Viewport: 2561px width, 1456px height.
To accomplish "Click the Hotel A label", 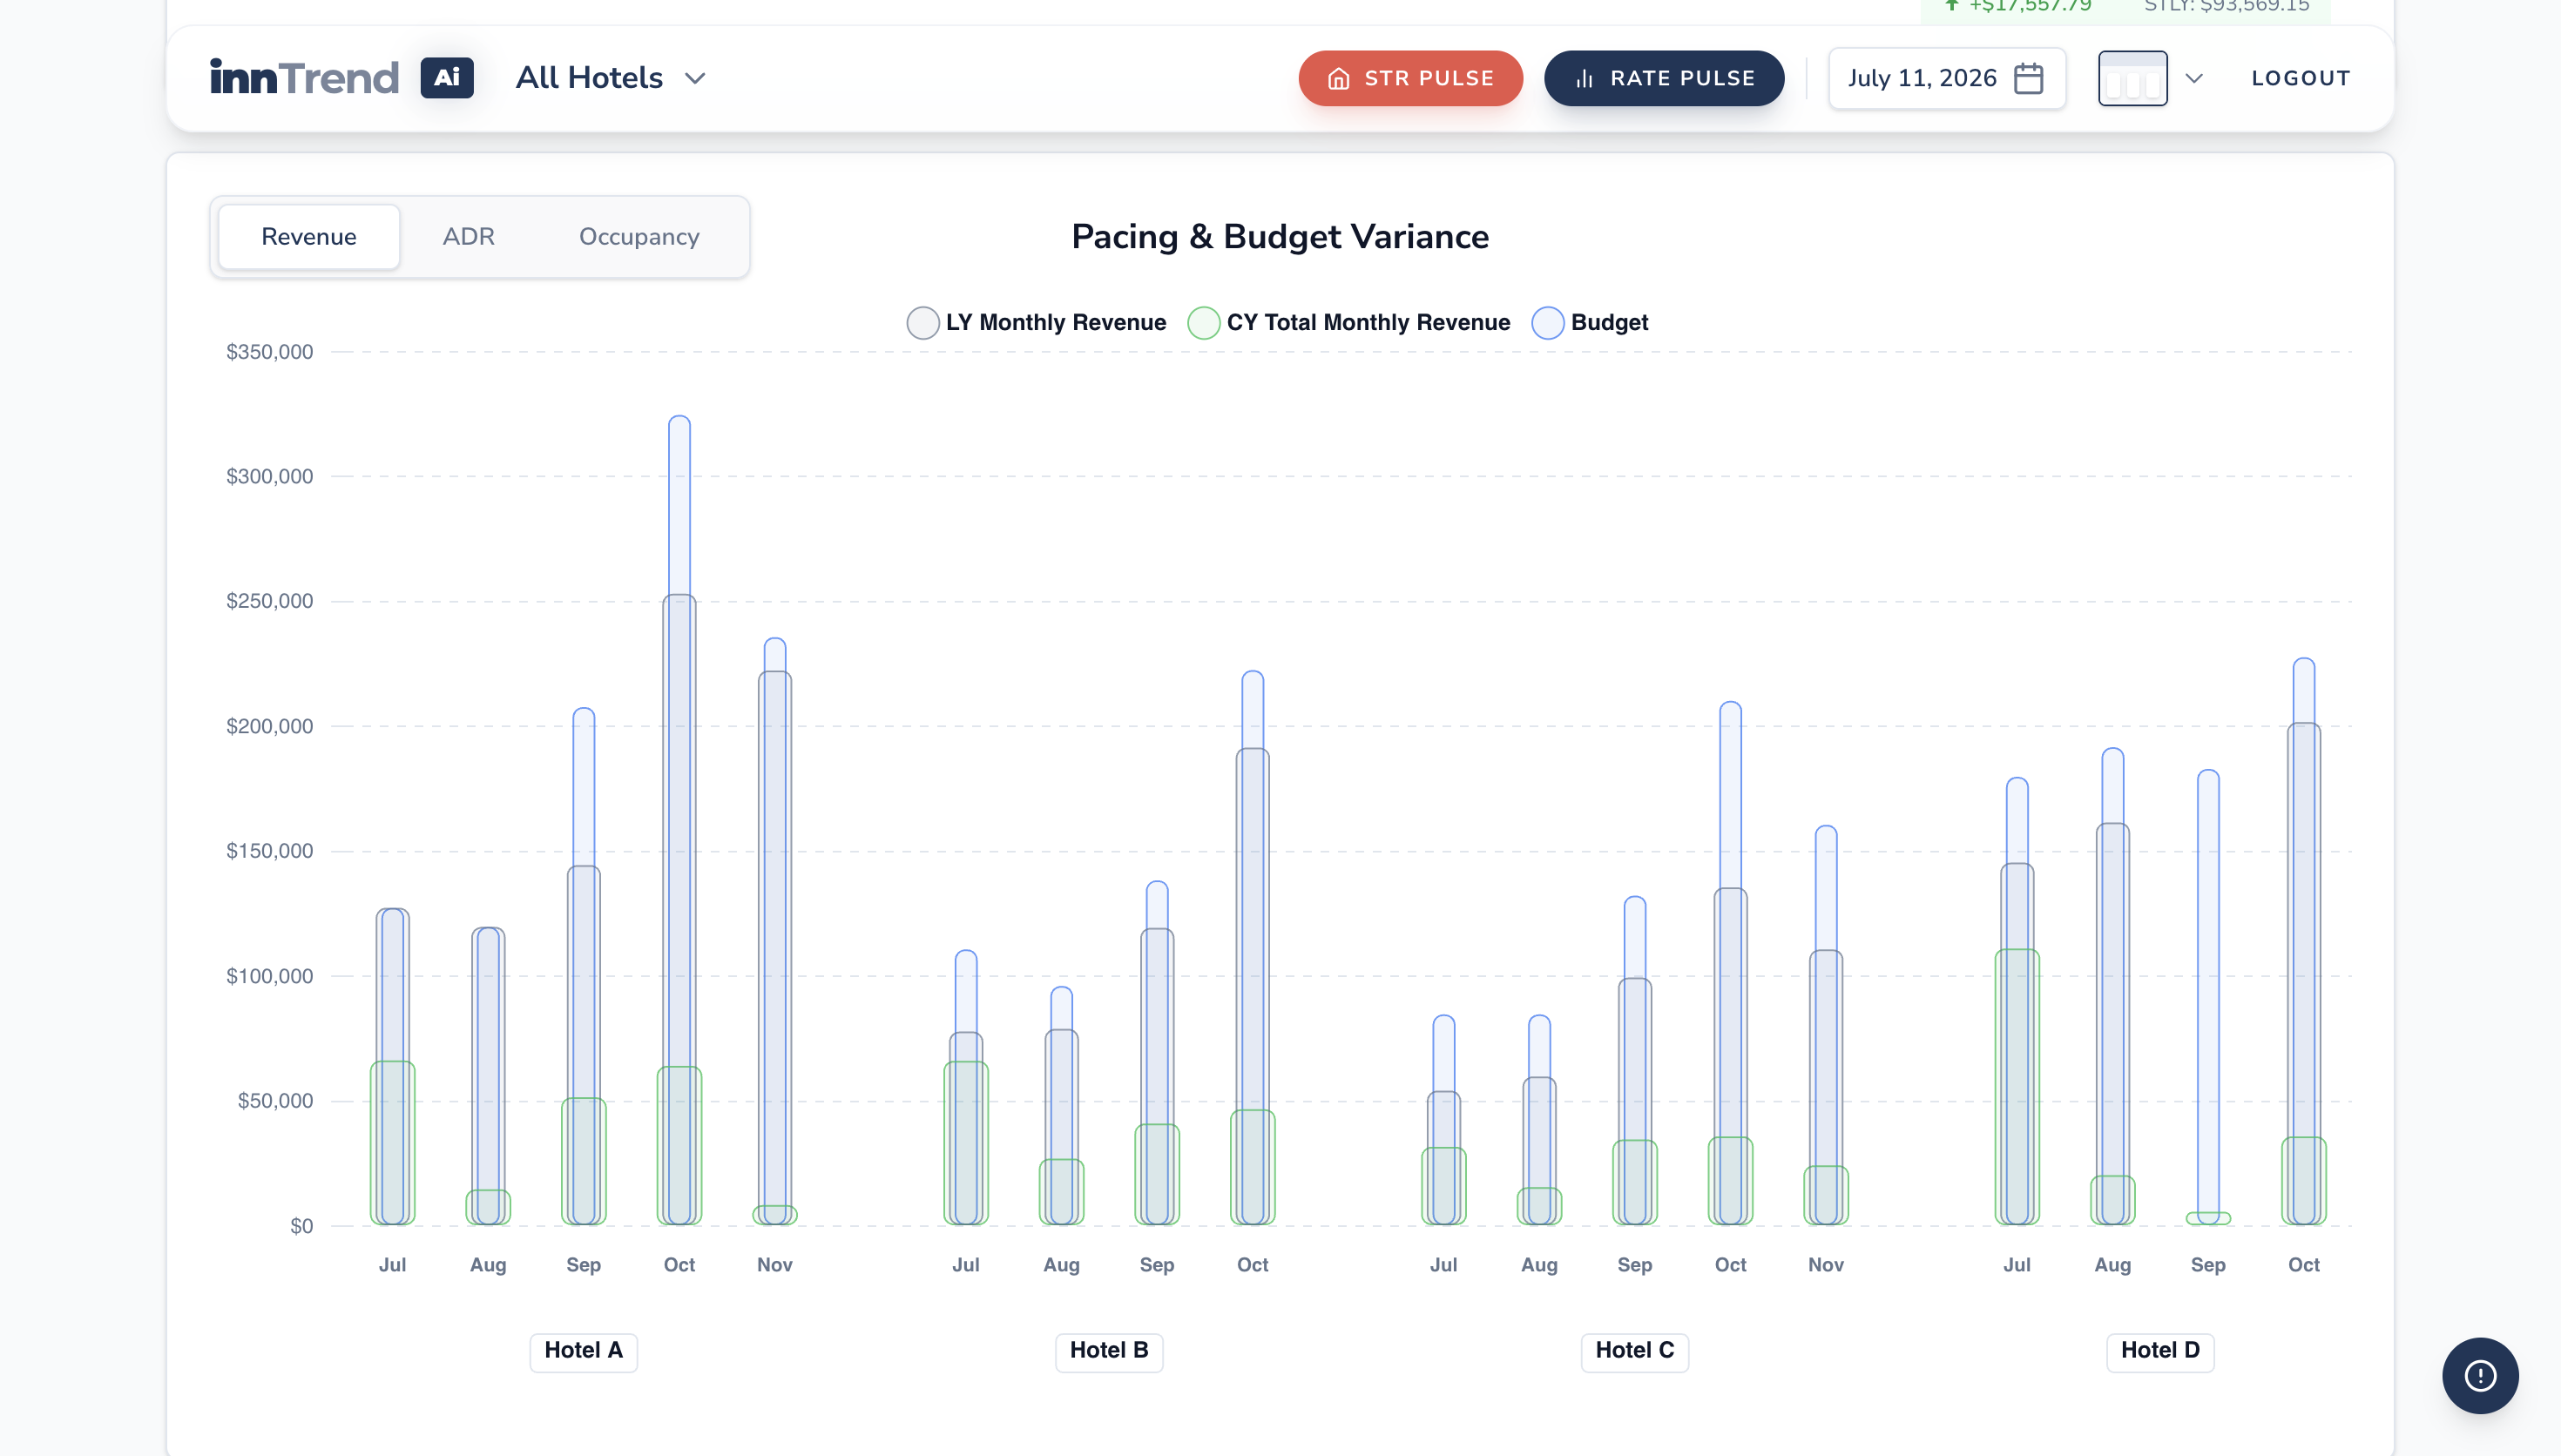I will [x=584, y=1351].
